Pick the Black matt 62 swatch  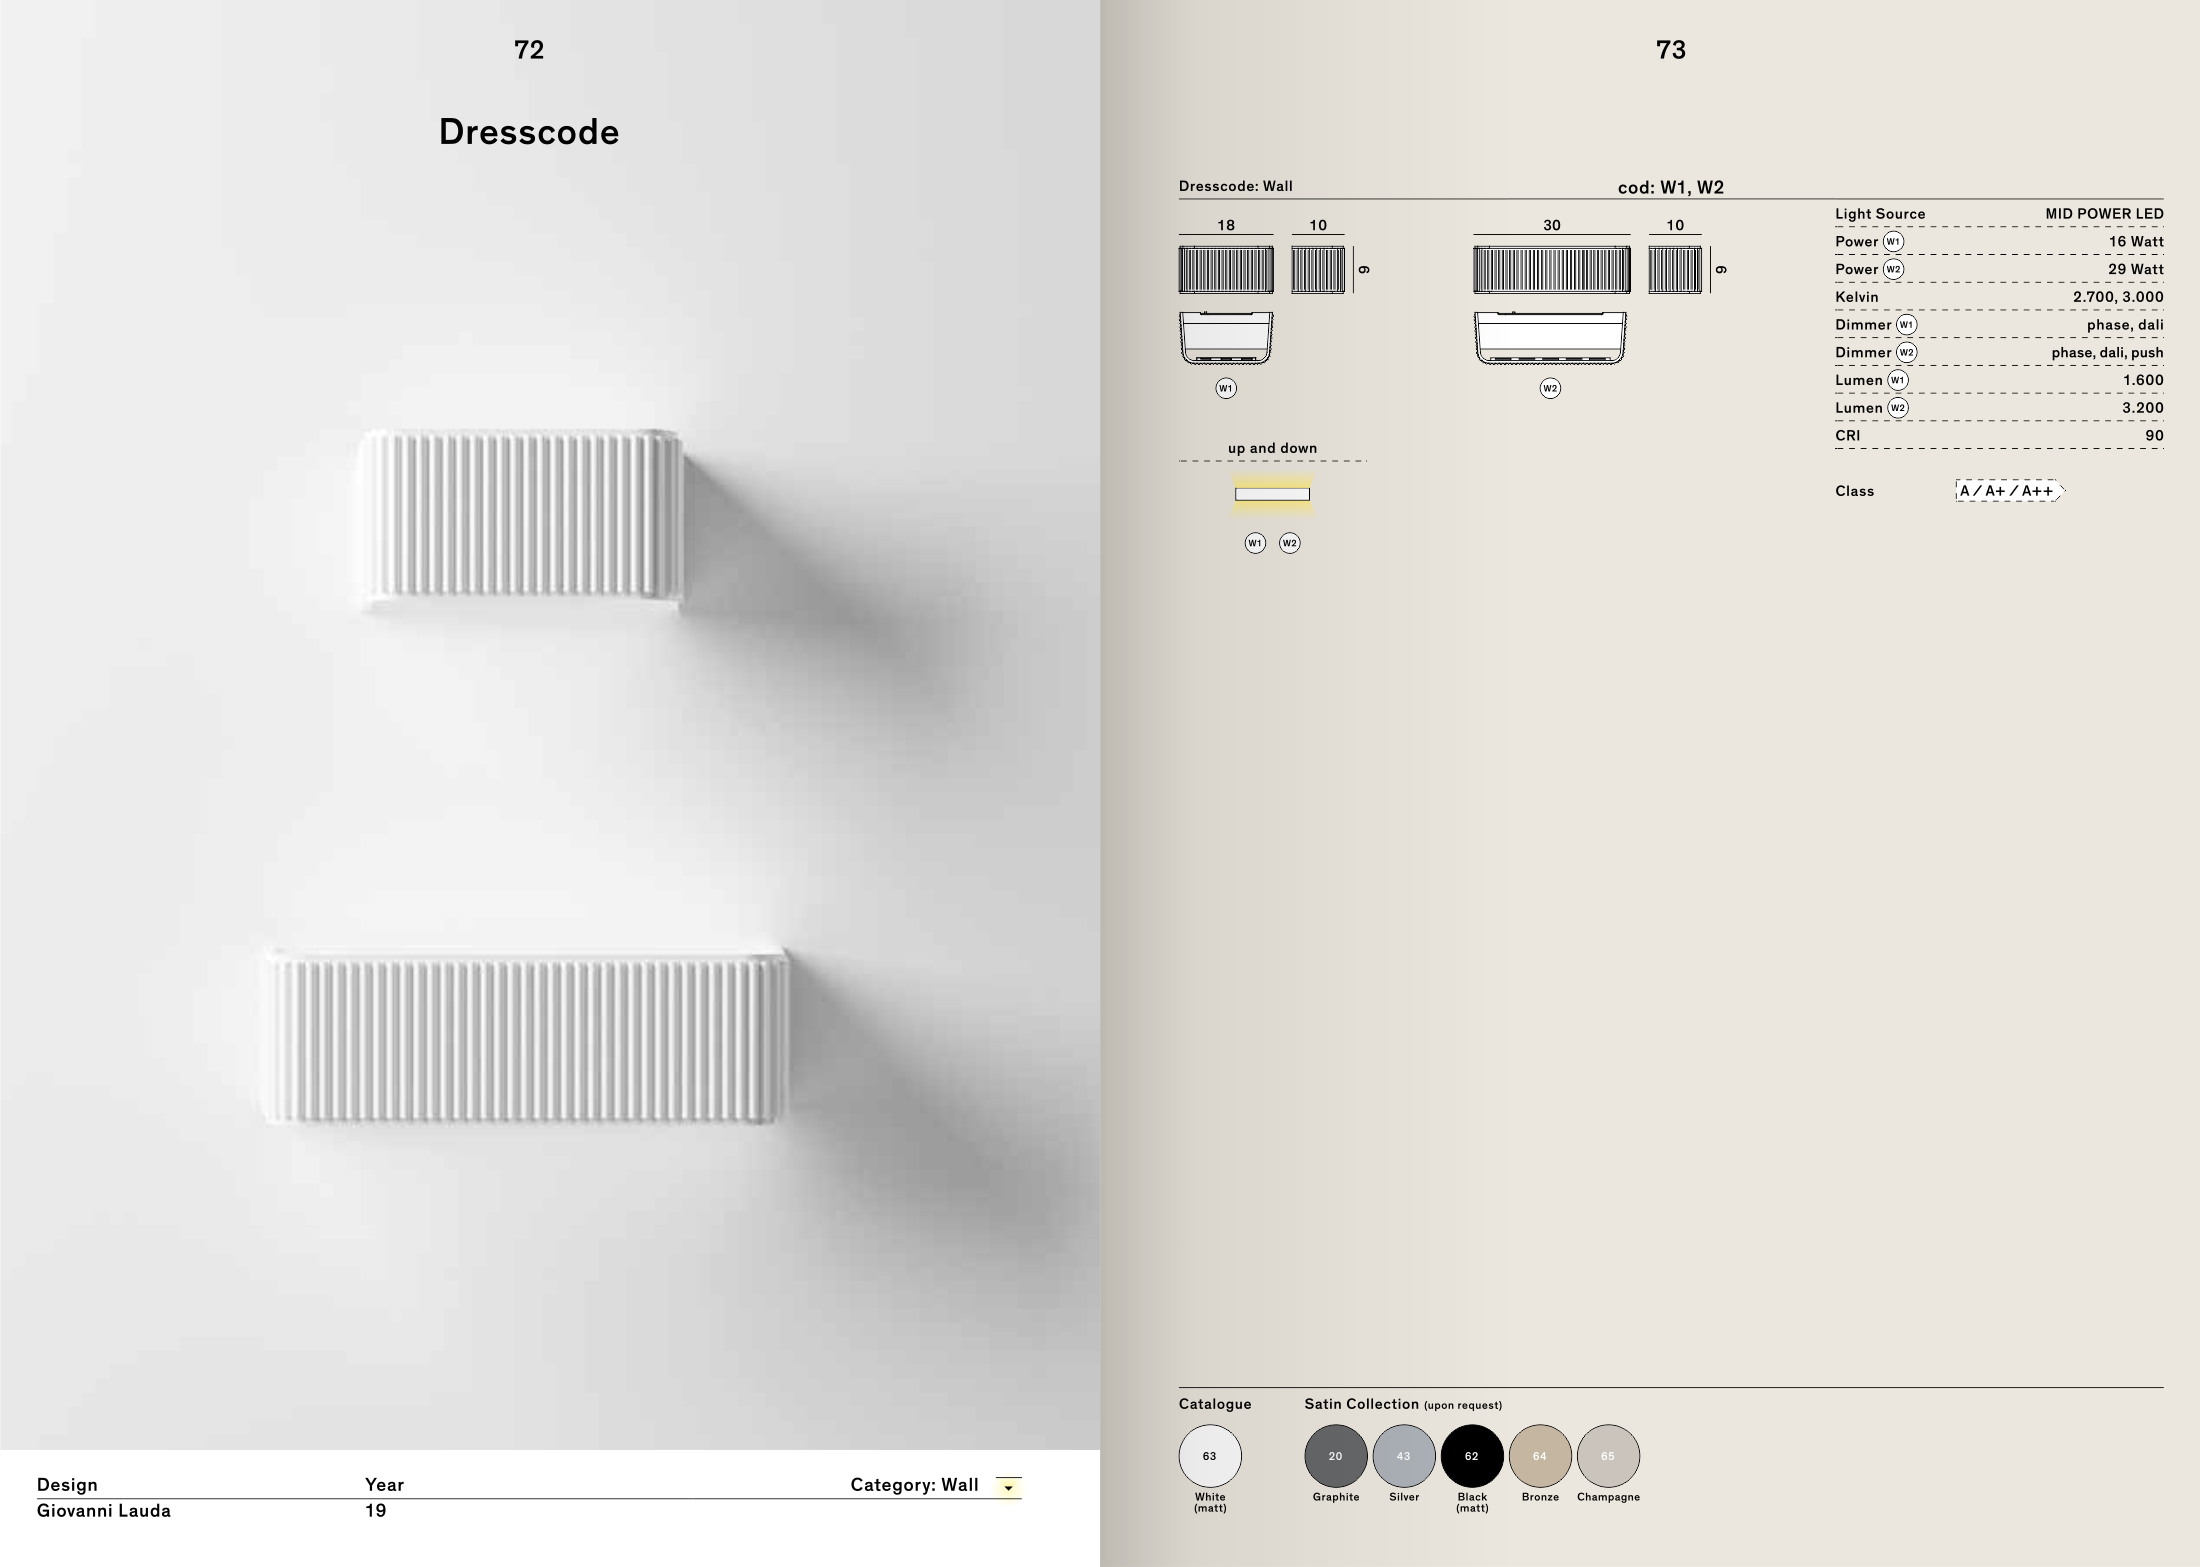(1471, 1456)
